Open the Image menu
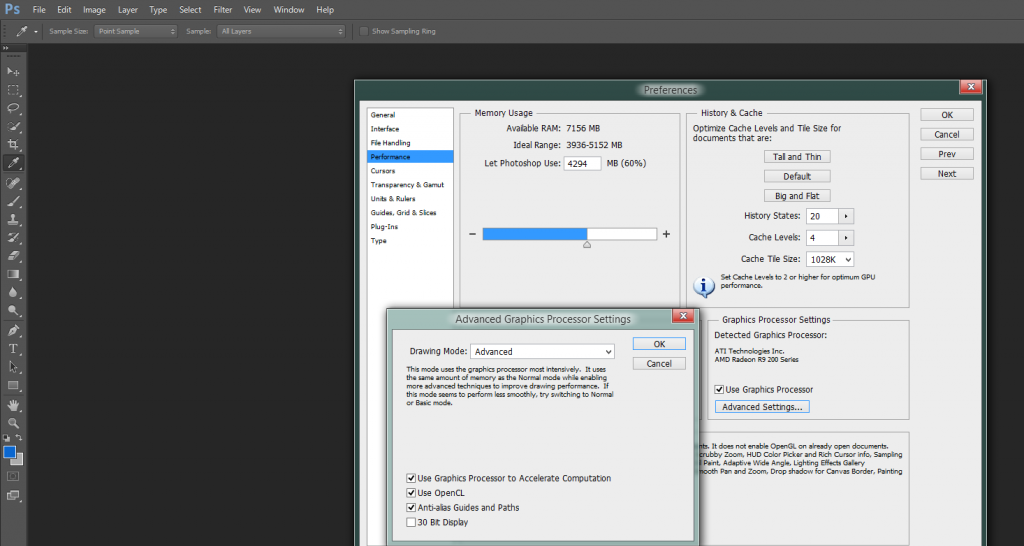This screenshot has width=1024, height=546. tap(94, 10)
